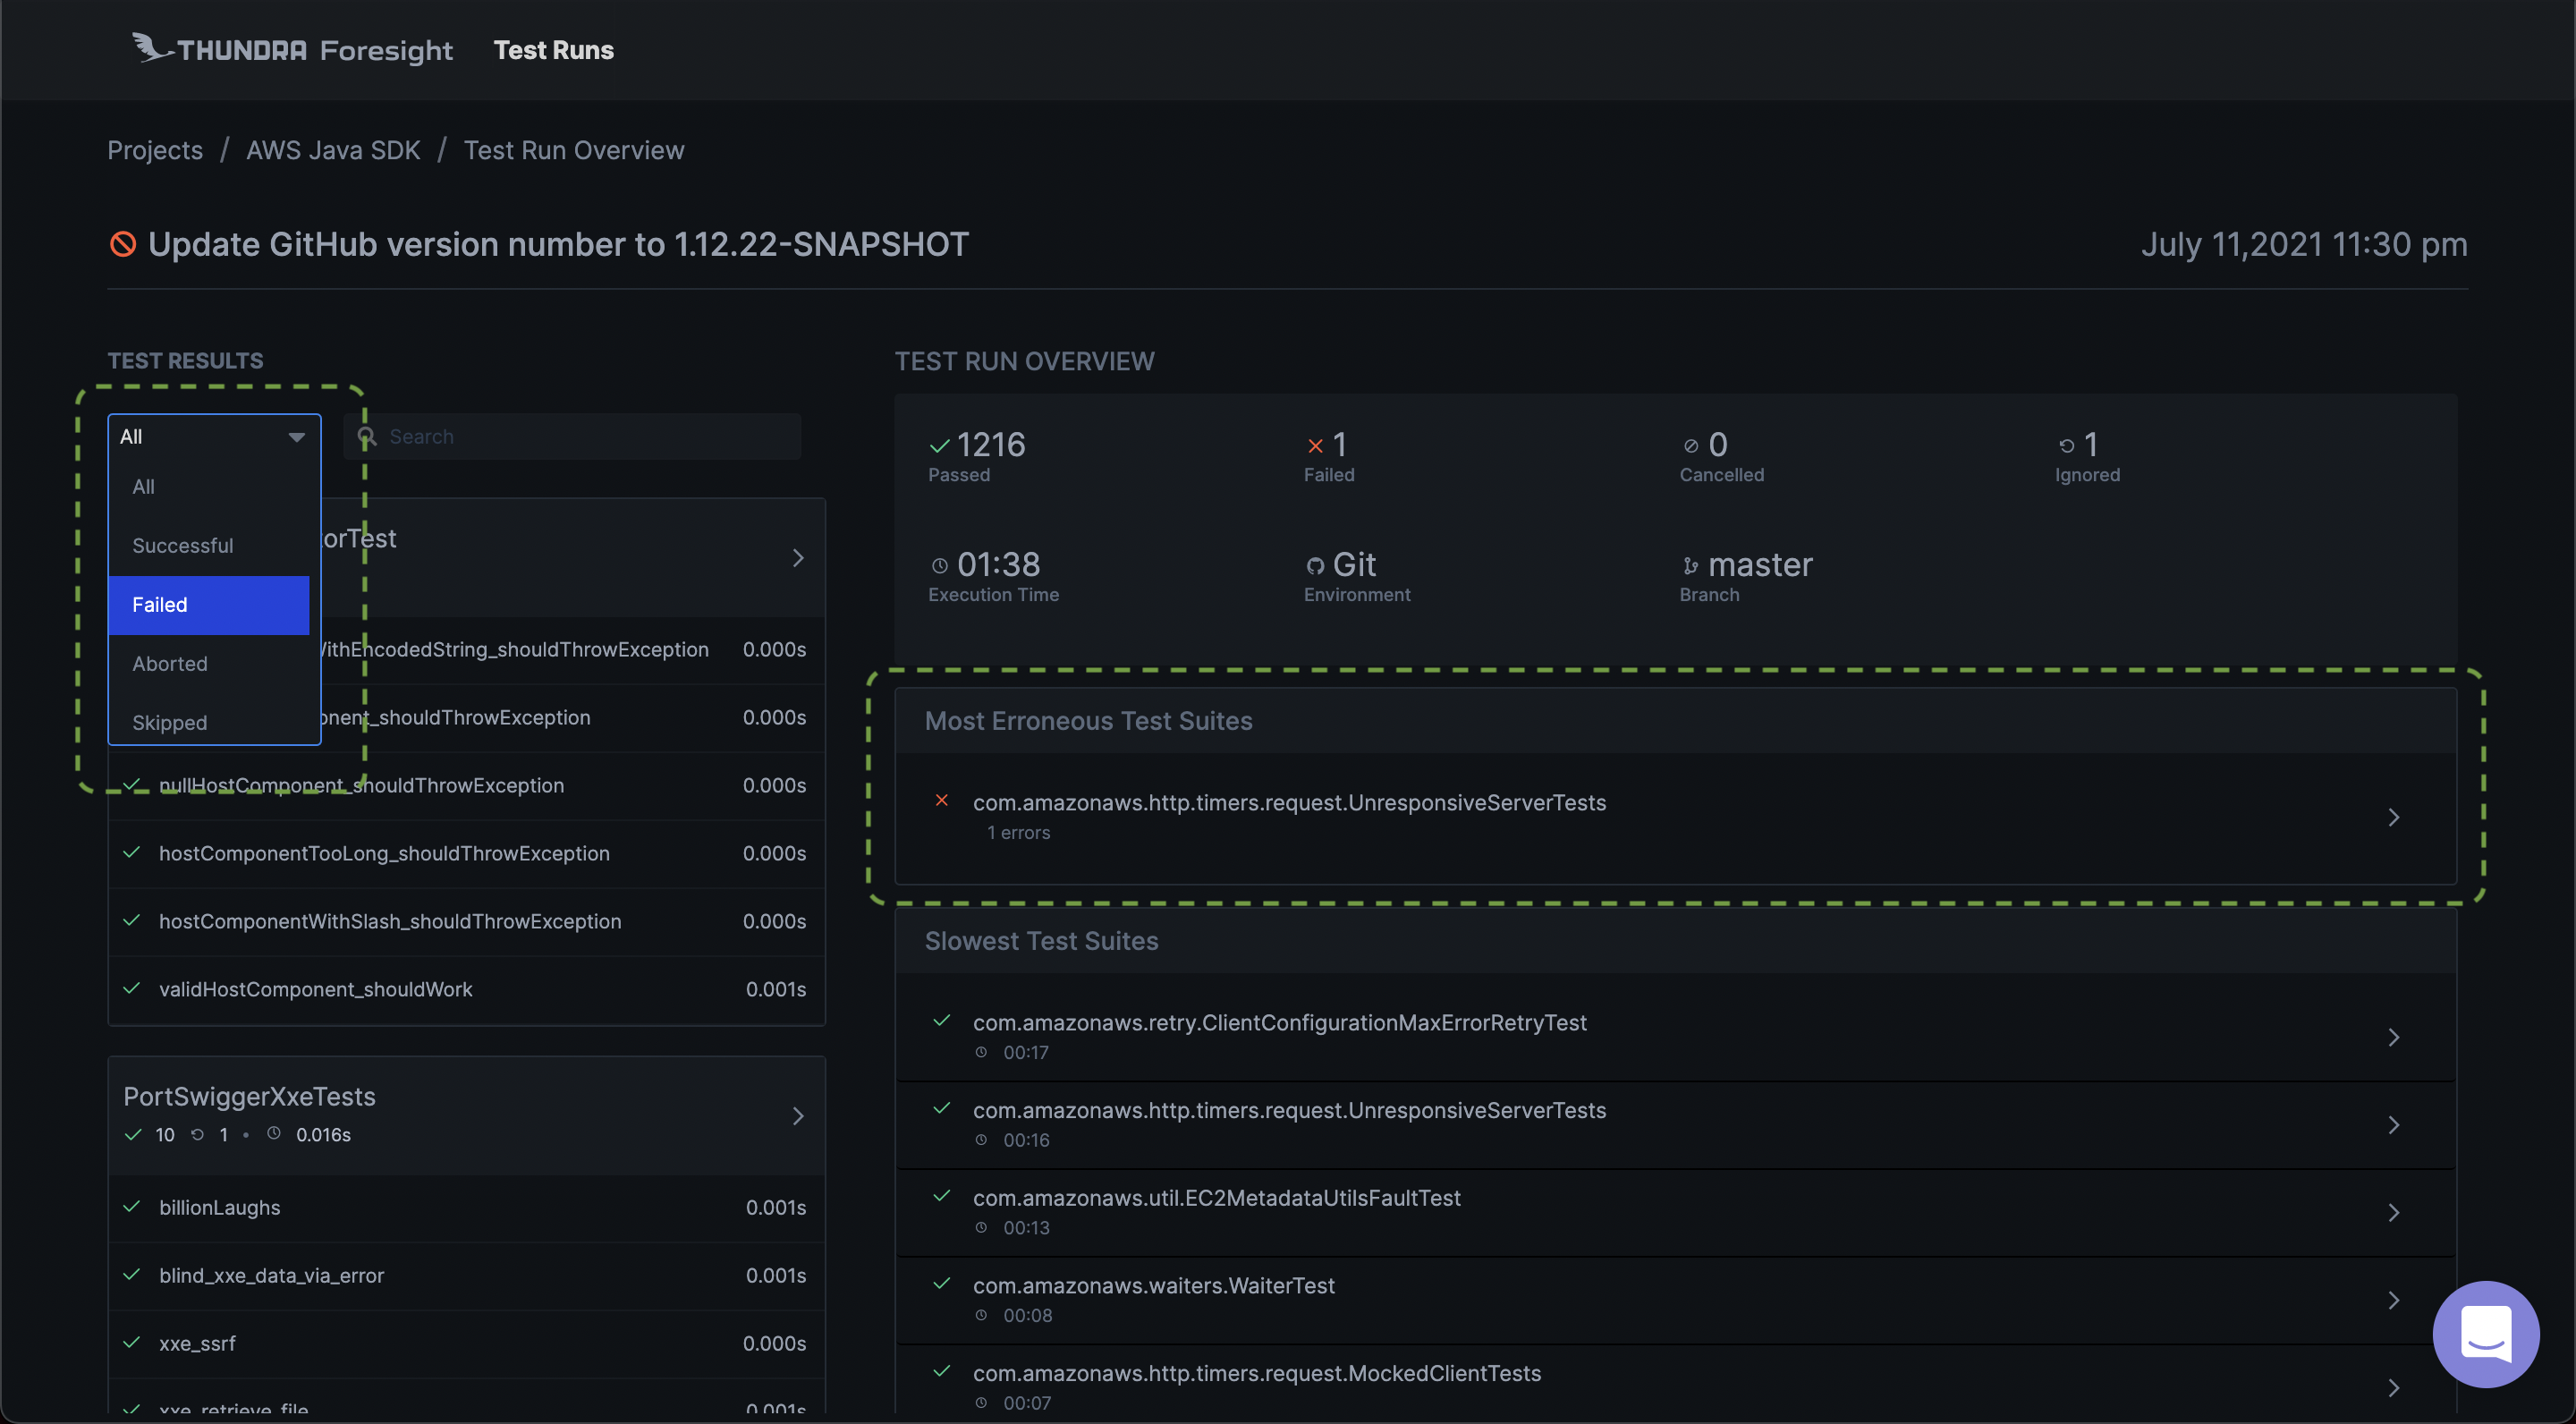Screen dimensions: 2576x1424
Task: Select the billionLaughs test row
Action: [x=466, y=1208]
